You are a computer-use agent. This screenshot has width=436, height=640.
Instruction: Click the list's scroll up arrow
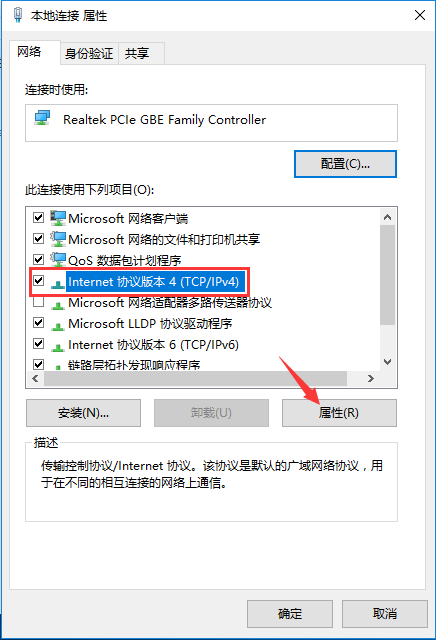pos(387,217)
